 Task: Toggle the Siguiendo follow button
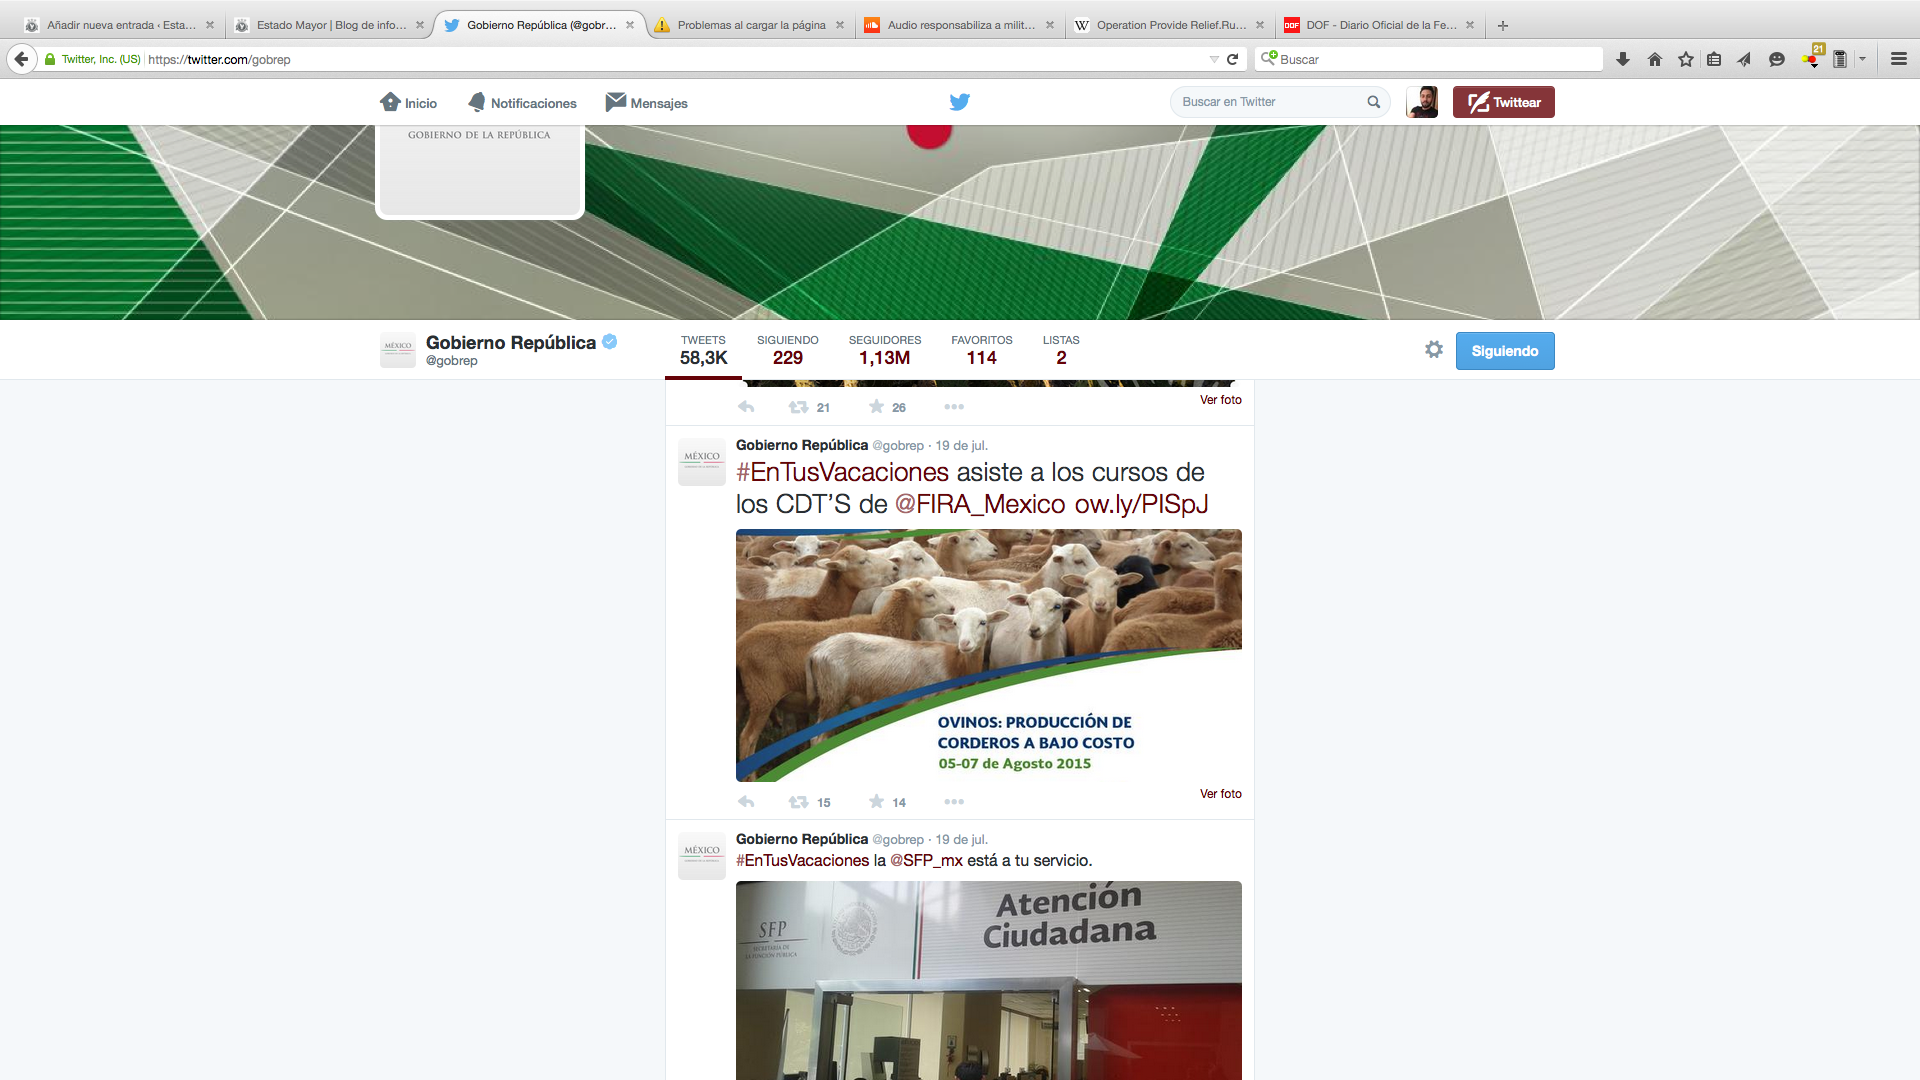(1504, 351)
